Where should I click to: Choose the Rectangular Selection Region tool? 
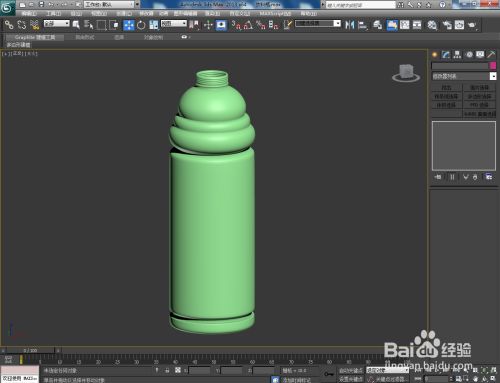[101, 25]
